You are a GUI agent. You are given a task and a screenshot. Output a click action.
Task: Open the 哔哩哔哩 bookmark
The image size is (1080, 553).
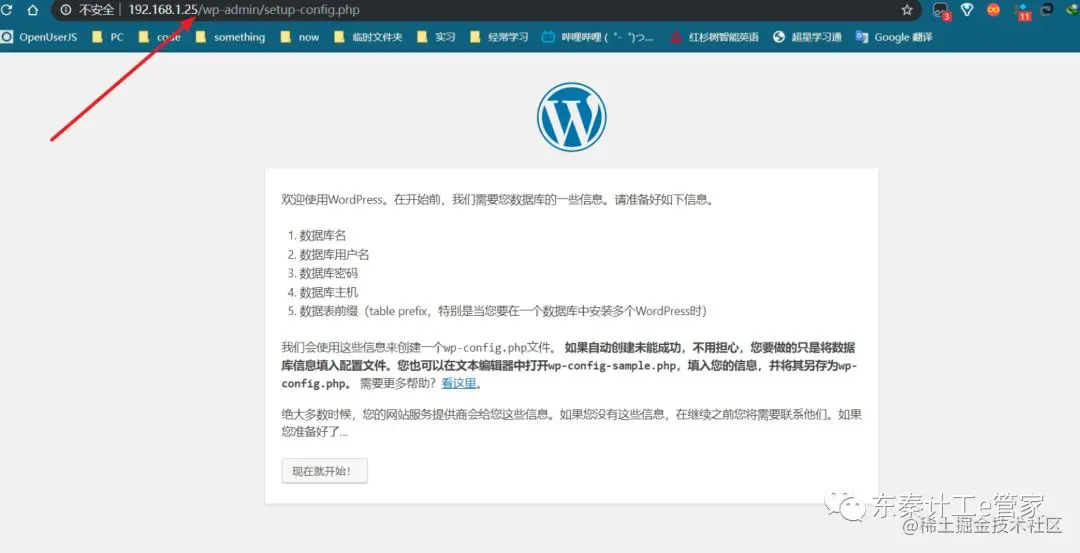(597, 37)
